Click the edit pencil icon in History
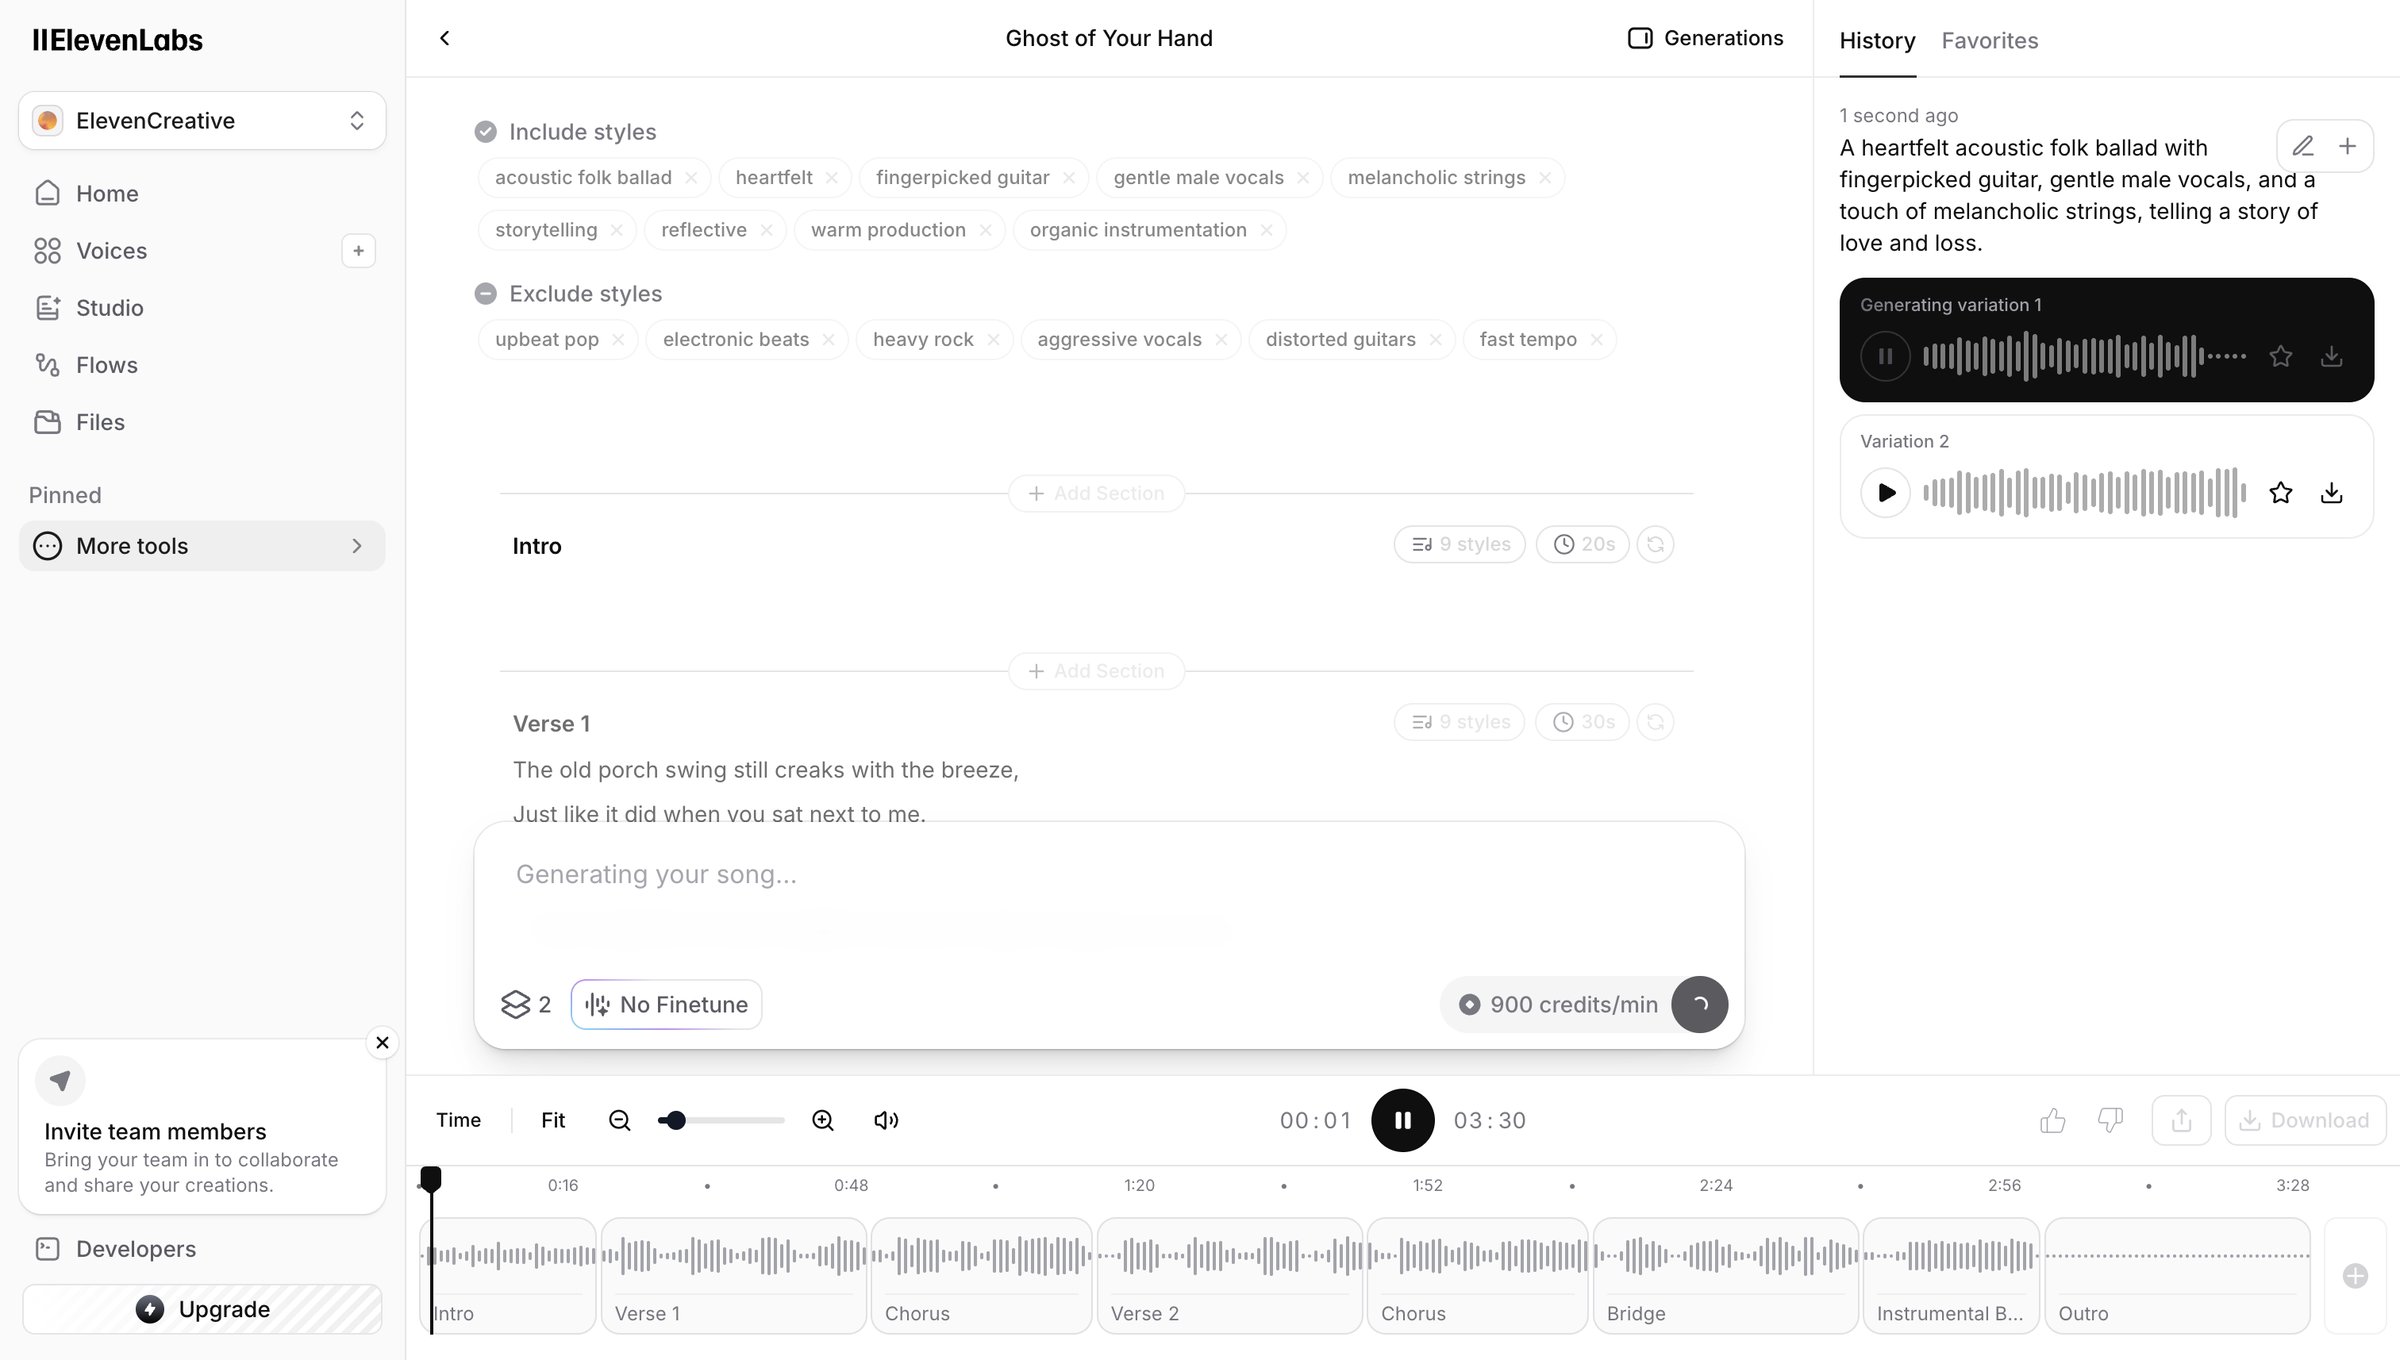The height and width of the screenshot is (1360, 2400). tap(2303, 146)
